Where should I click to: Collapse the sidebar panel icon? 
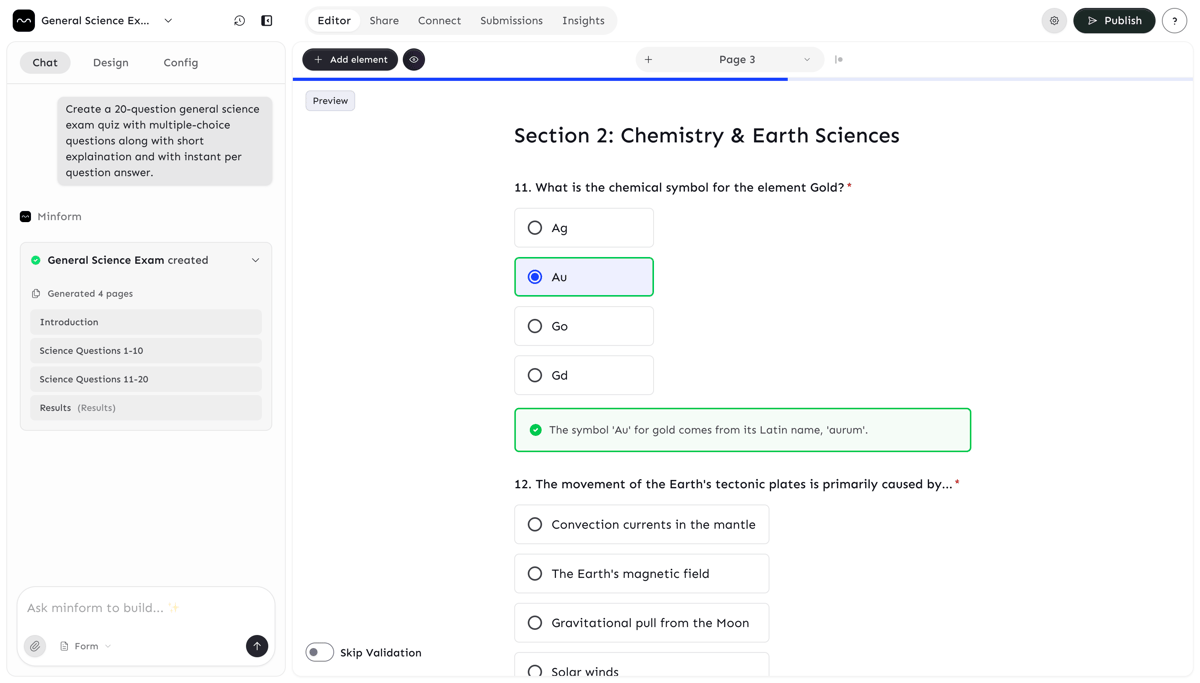(267, 21)
